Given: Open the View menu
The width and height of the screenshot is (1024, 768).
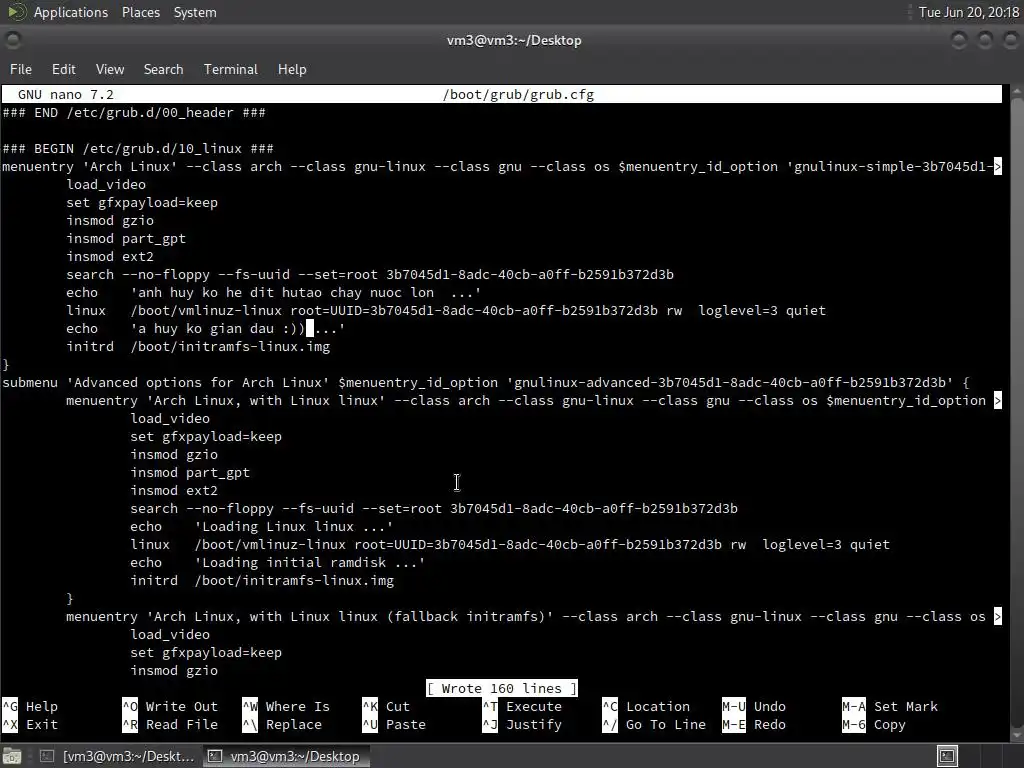Looking at the screenshot, I should (x=110, y=69).
